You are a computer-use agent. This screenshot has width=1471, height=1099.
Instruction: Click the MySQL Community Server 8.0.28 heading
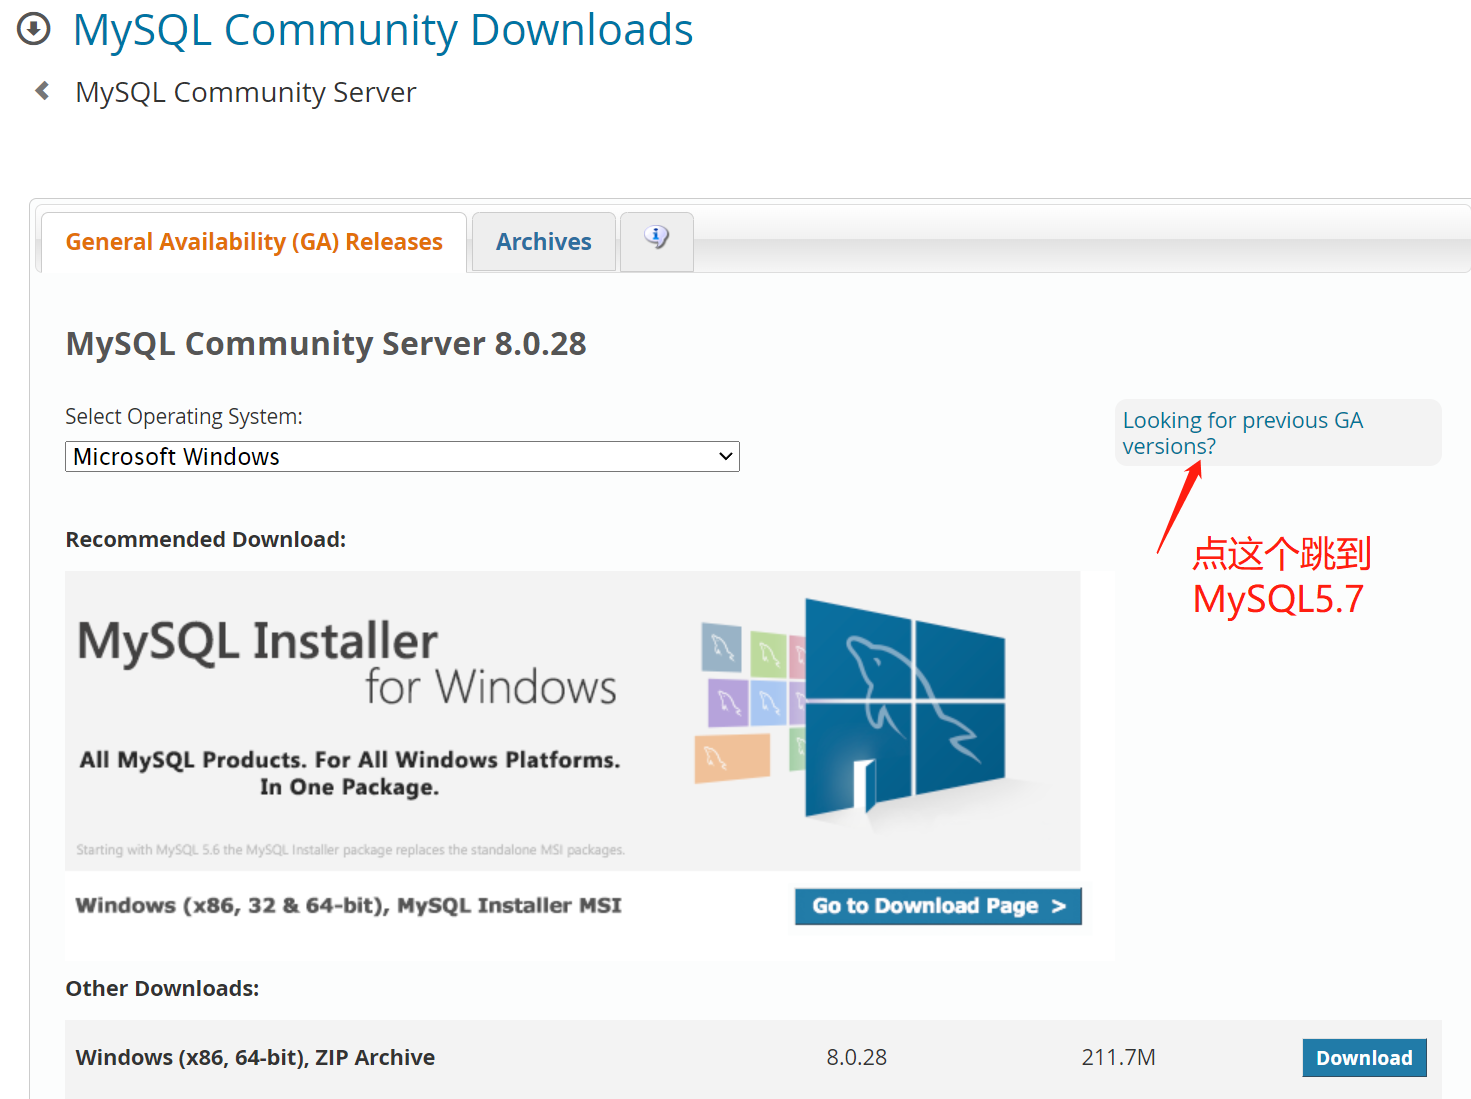[x=326, y=344]
